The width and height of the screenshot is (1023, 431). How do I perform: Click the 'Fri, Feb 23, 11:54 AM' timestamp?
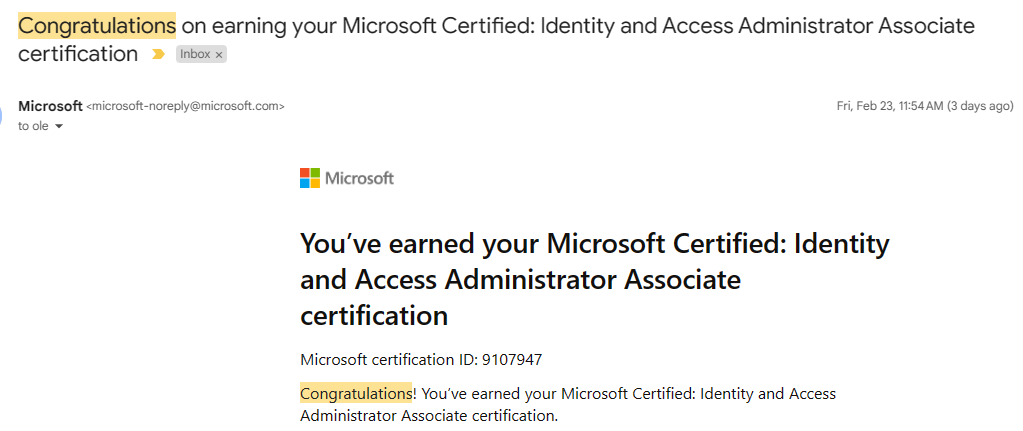click(890, 106)
